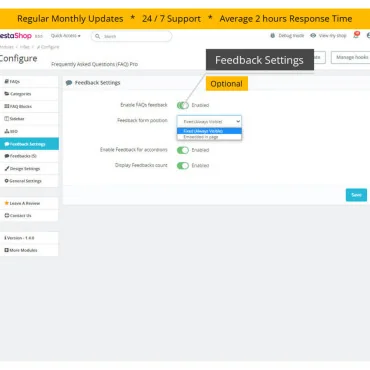Click Version - 1.4.0 info entry
Screen dimensions: 370x370
pyautogui.click(x=29, y=238)
